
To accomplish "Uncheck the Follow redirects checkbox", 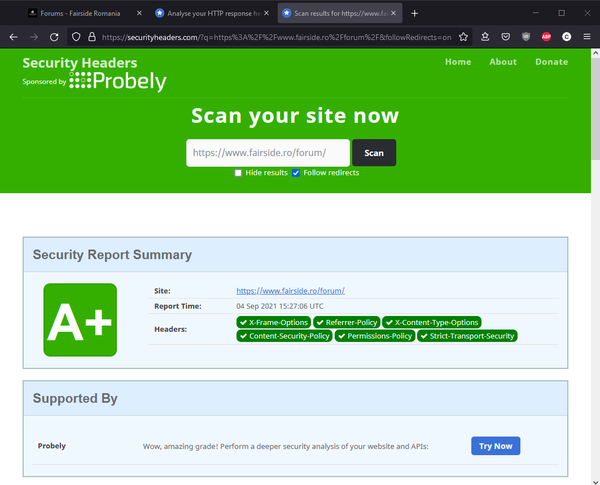I will point(296,173).
